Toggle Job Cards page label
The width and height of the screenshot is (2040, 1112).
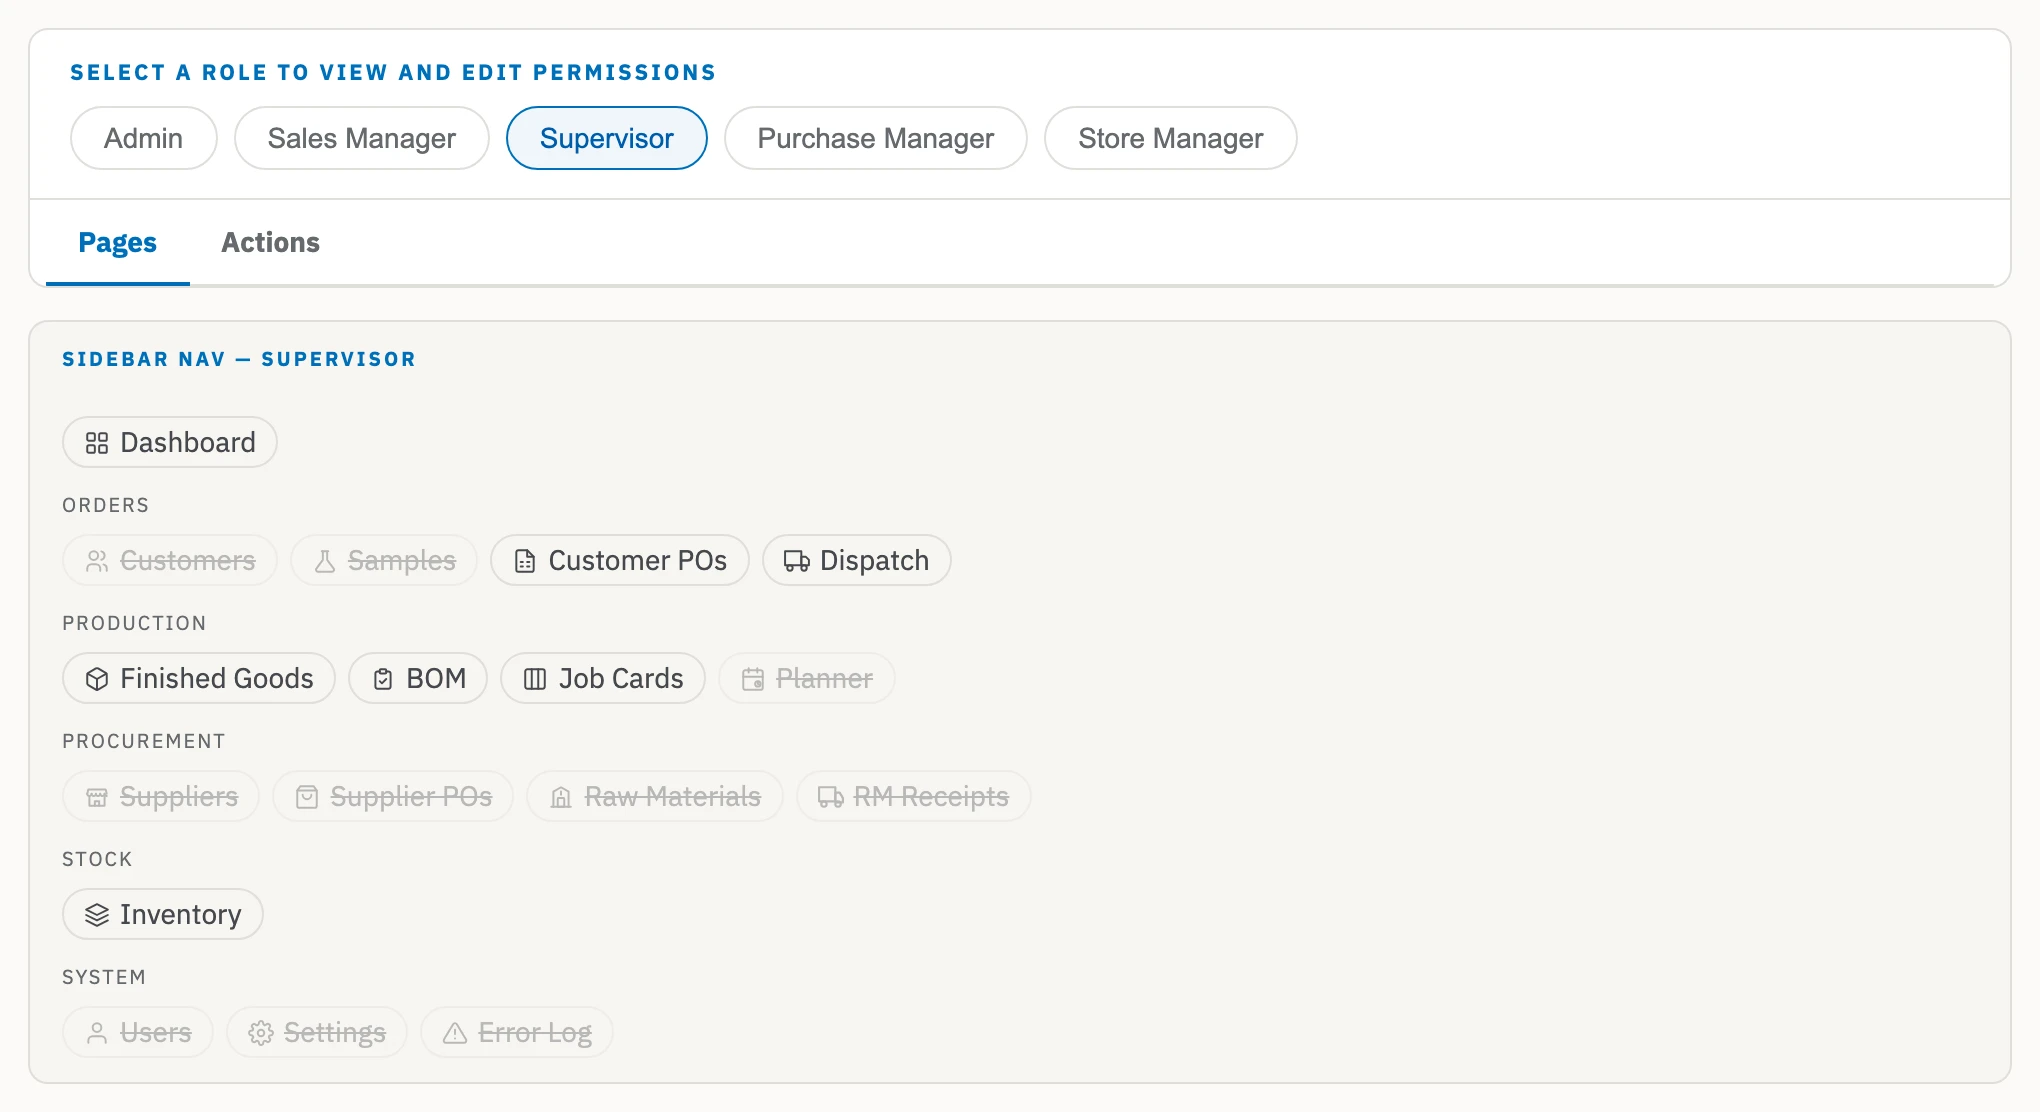621,678
